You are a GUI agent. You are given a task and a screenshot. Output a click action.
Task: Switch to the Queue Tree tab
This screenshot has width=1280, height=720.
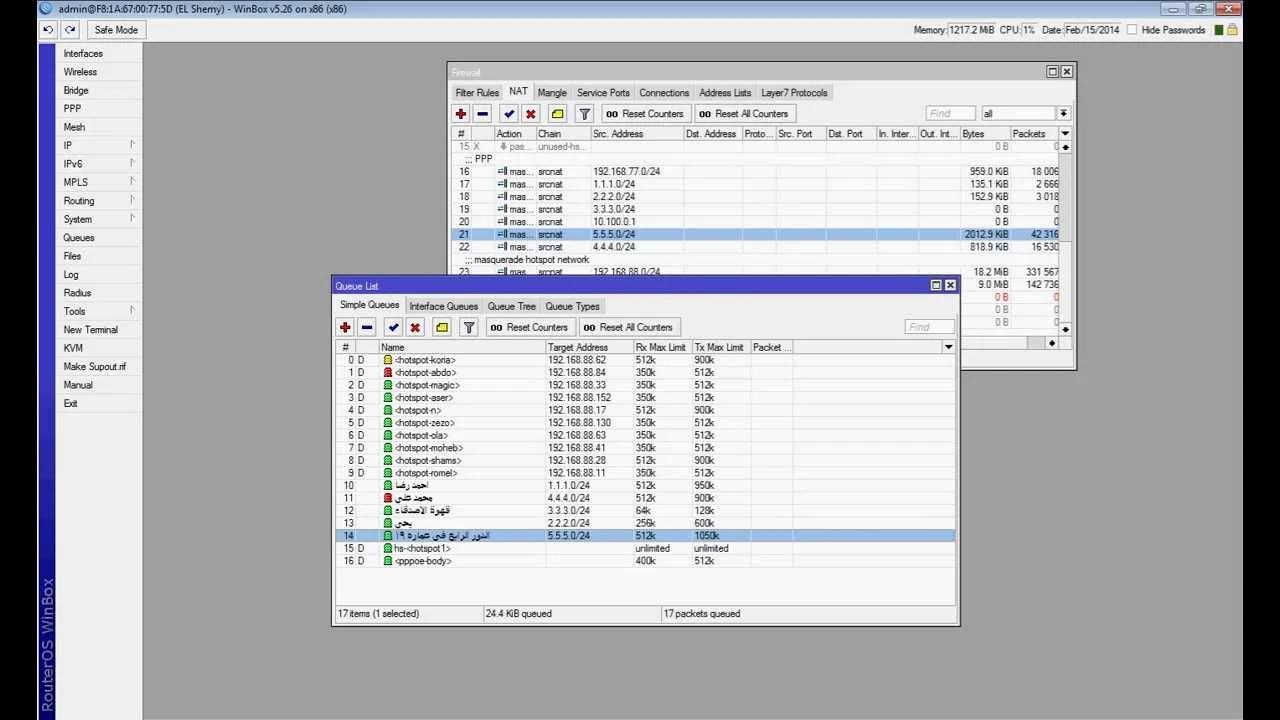(512, 306)
